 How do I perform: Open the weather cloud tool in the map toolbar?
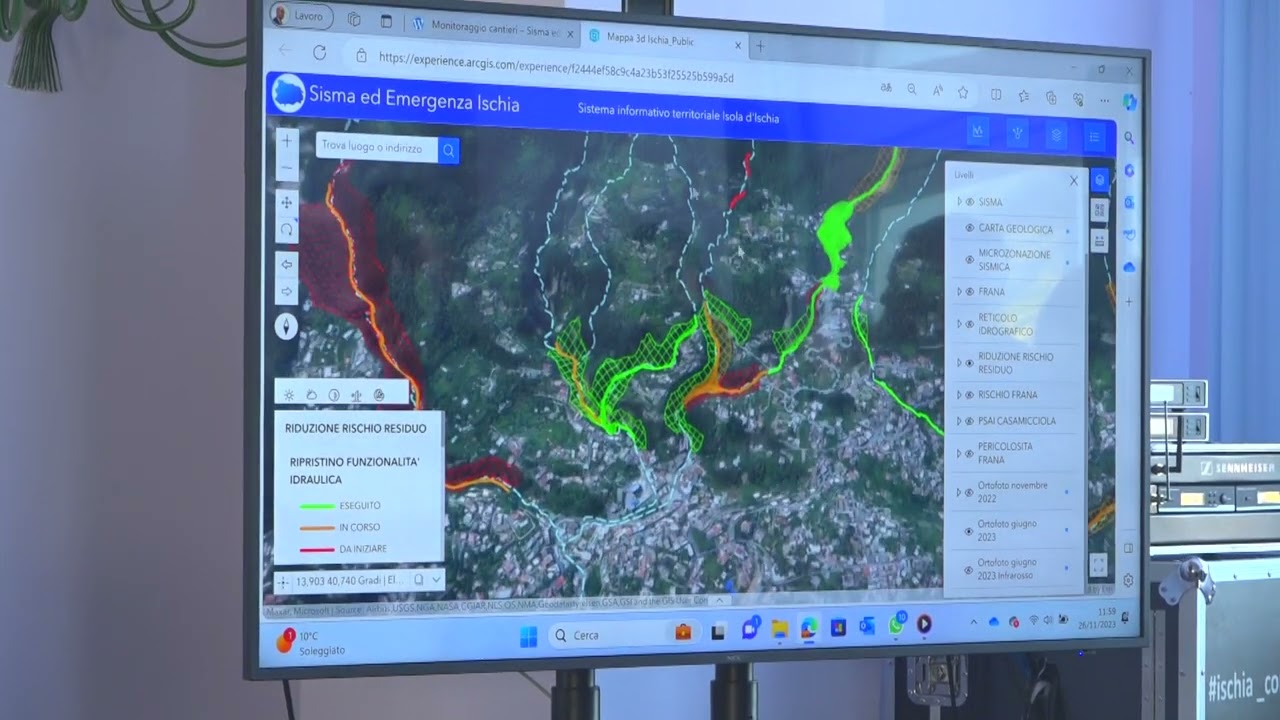311,395
